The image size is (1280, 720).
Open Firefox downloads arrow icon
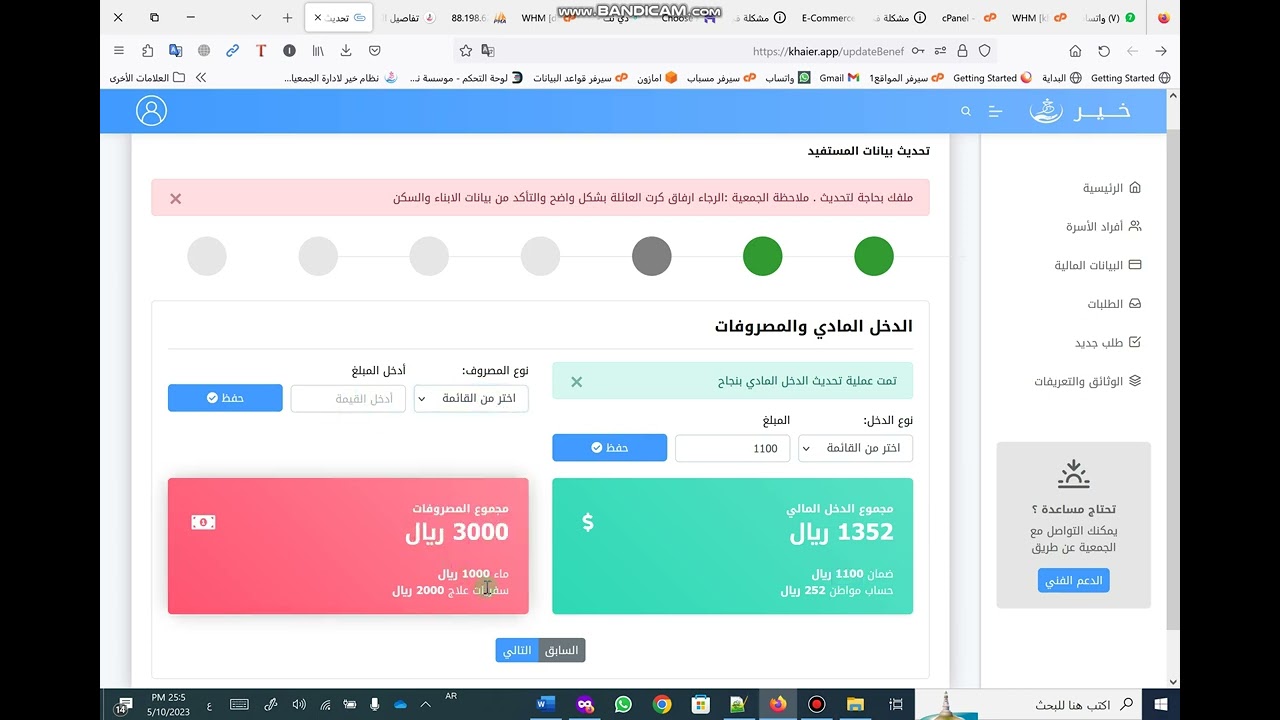(346, 50)
